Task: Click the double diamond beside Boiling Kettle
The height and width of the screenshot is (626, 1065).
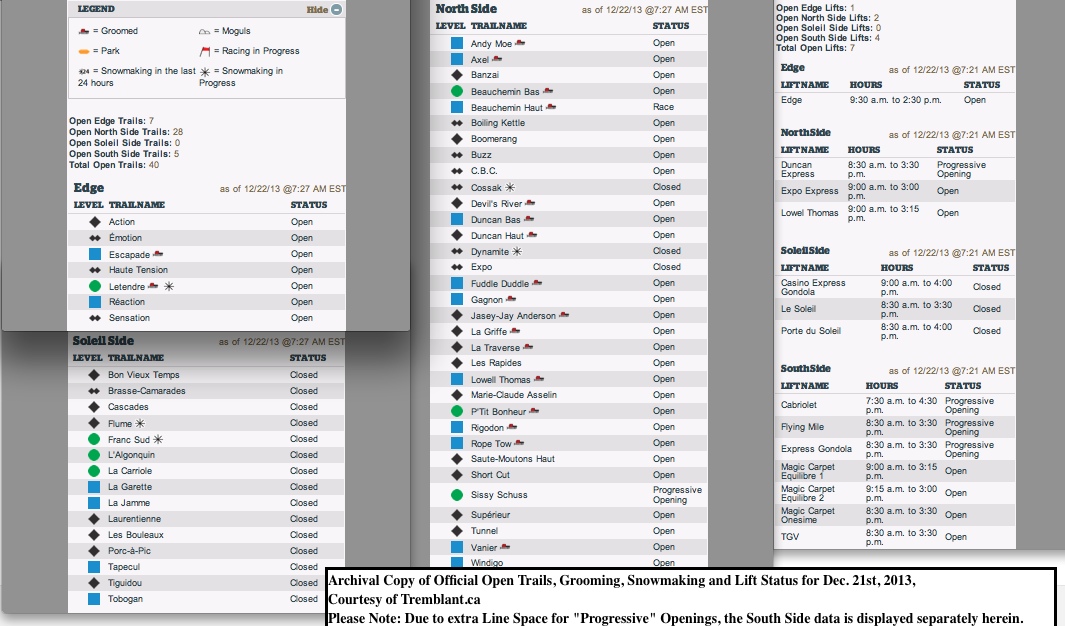Action: point(457,123)
